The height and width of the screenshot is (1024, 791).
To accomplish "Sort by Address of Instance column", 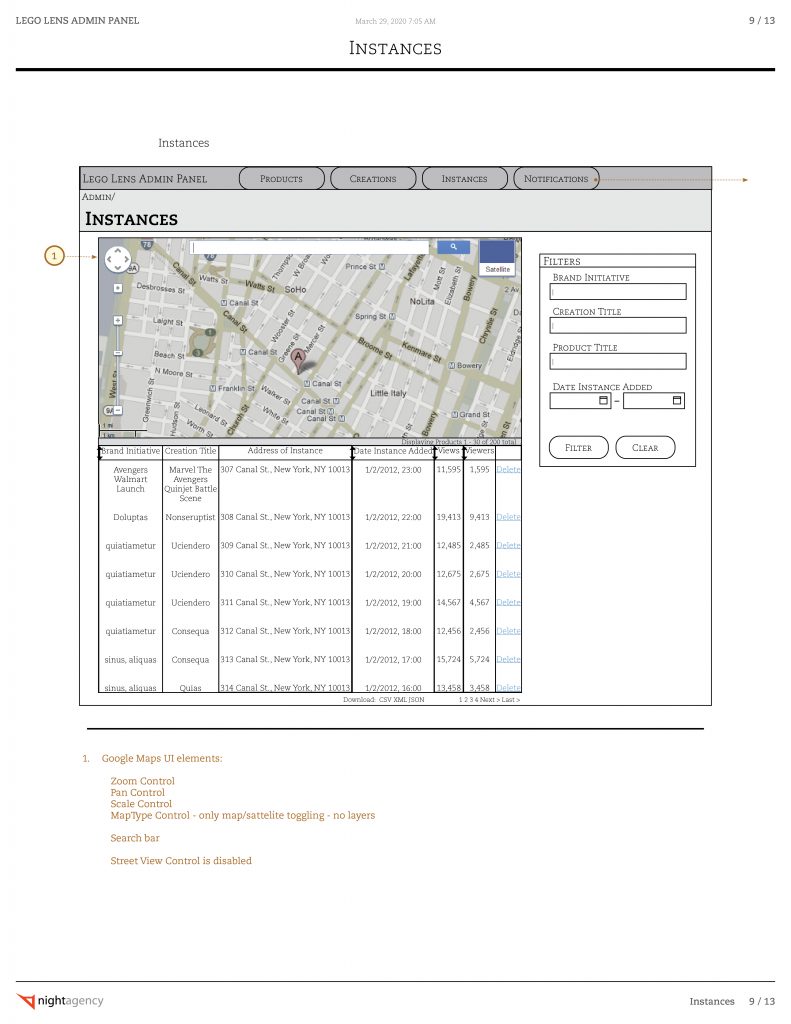I will (x=285, y=451).
